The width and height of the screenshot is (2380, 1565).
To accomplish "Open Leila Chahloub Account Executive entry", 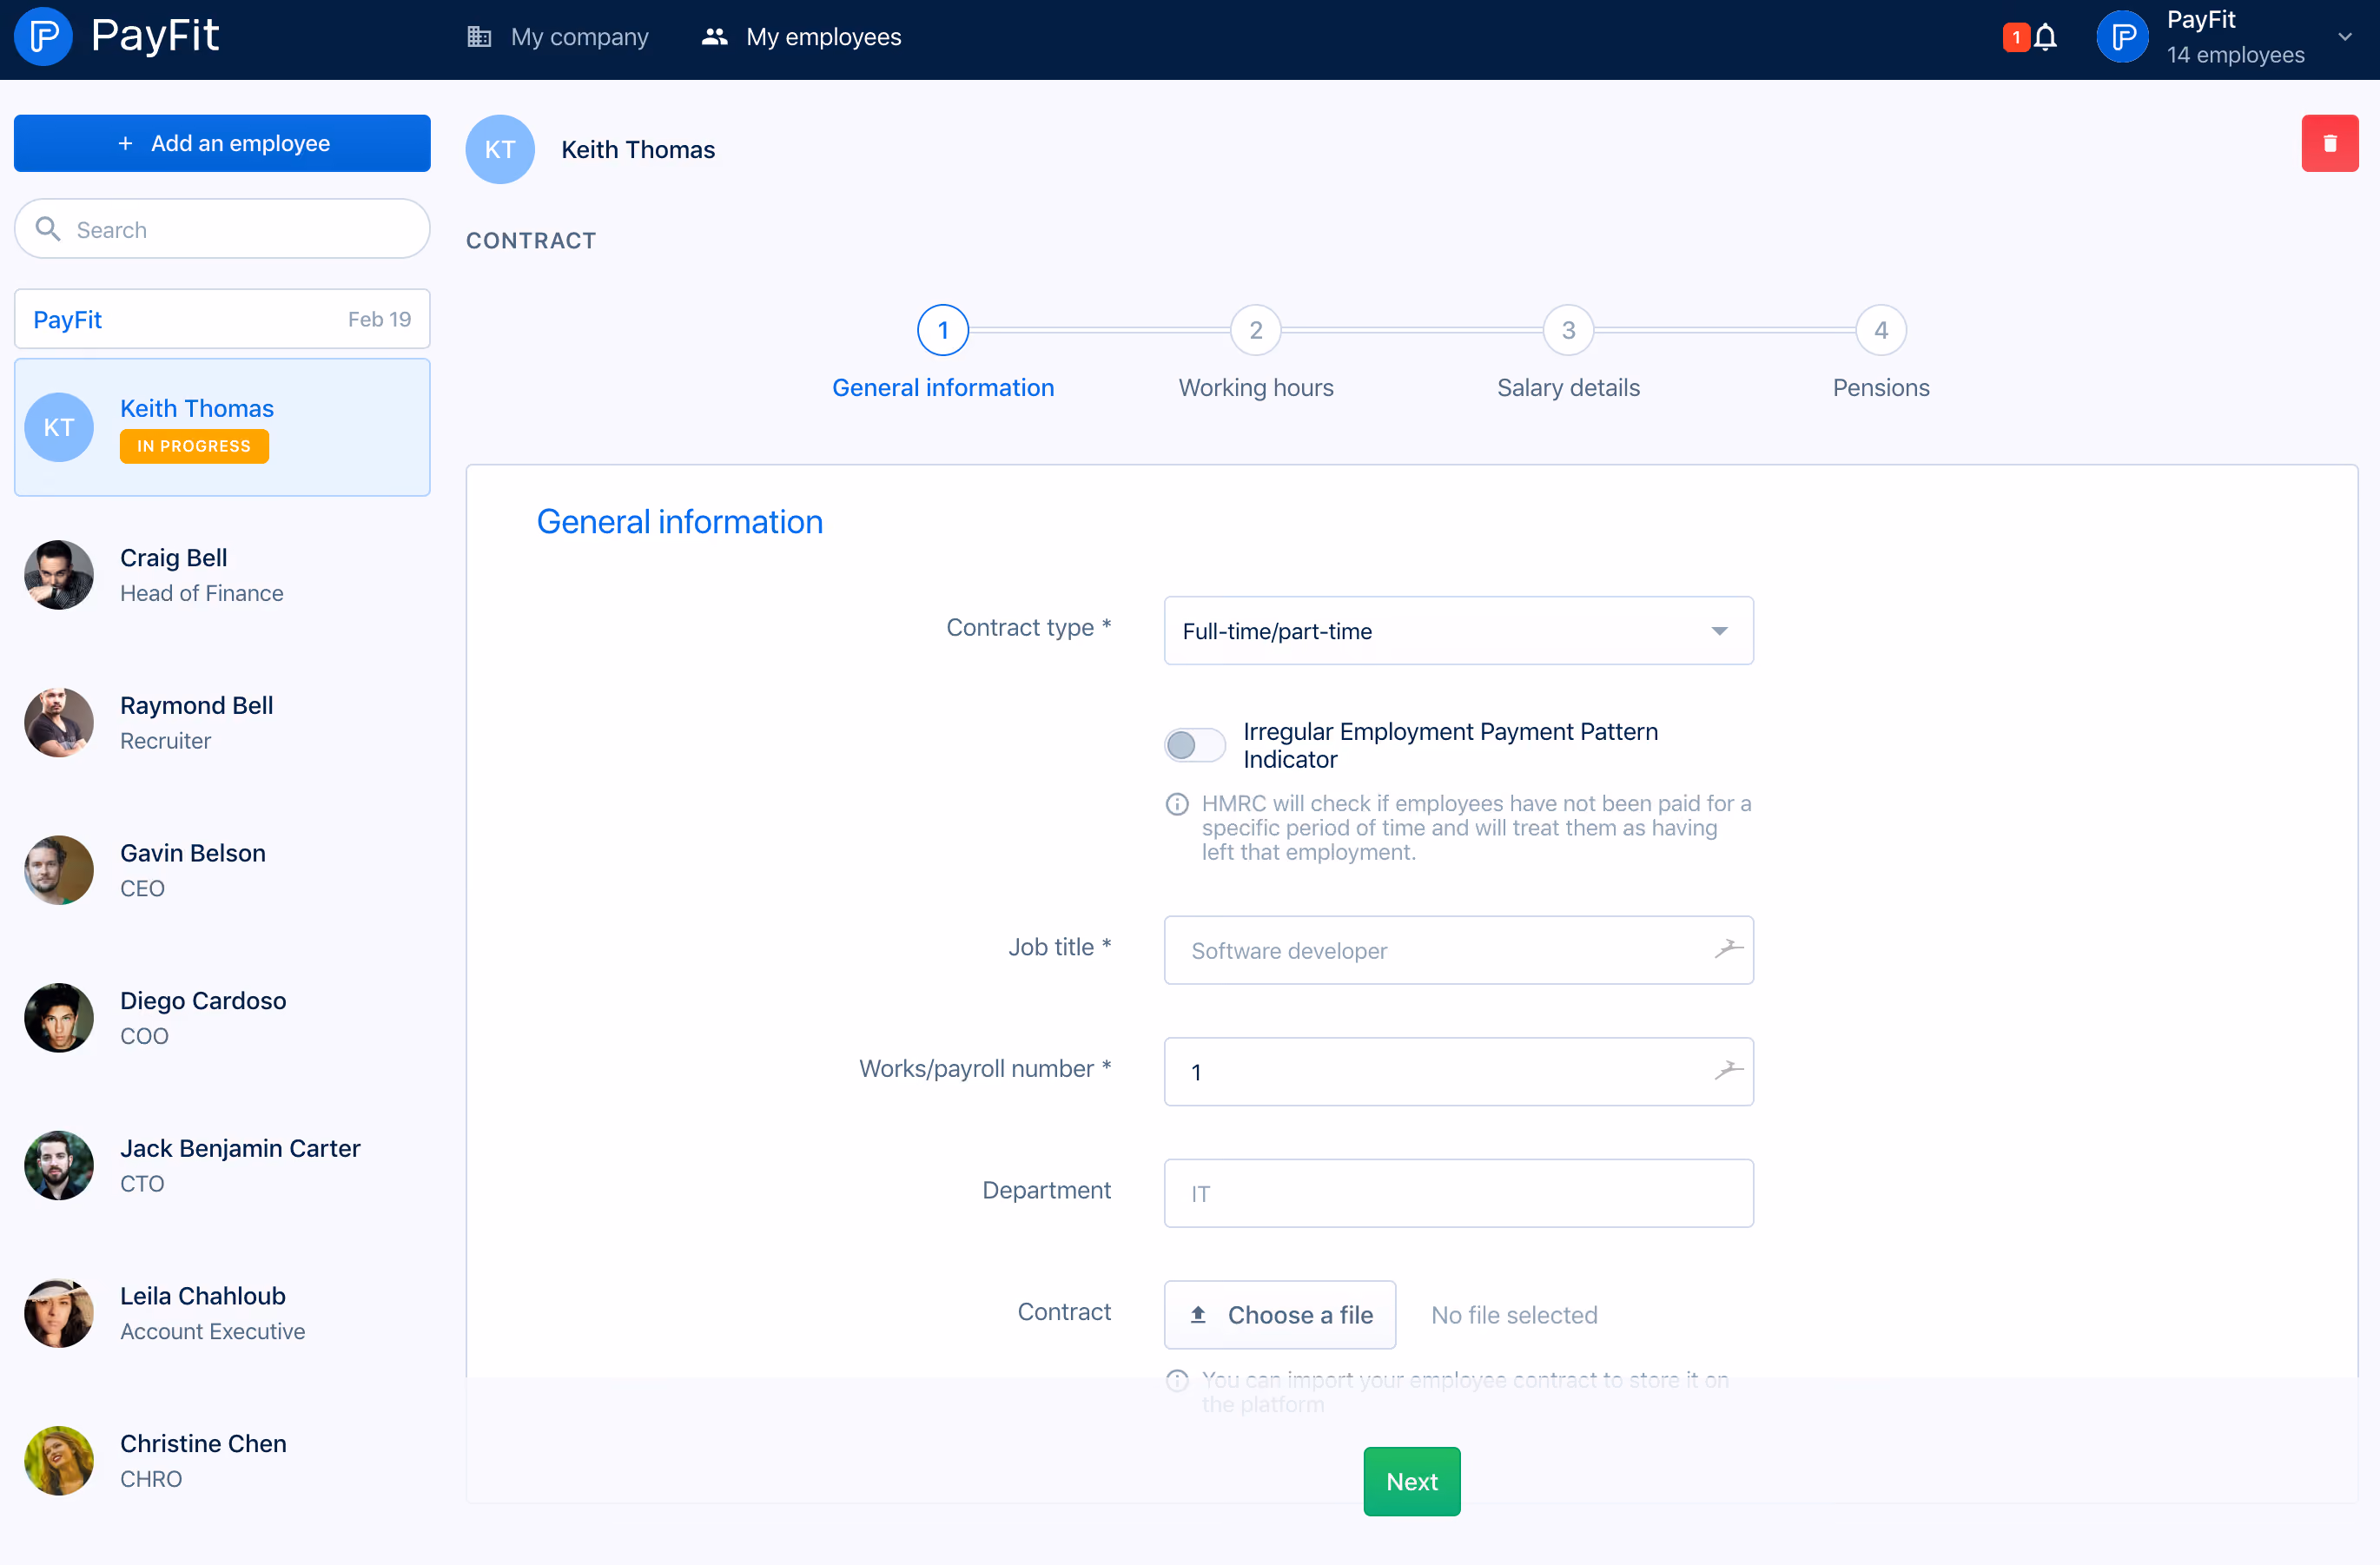I will (x=222, y=1313).
